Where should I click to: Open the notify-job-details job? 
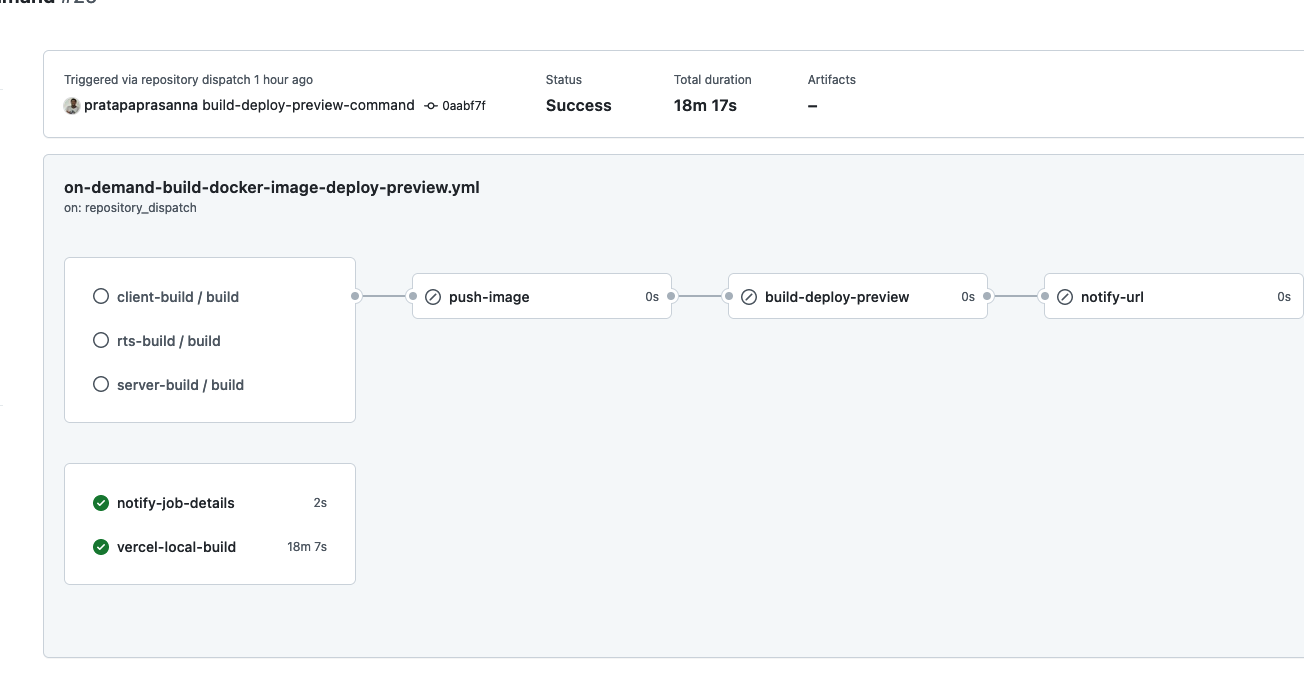(x=176, y=503)
